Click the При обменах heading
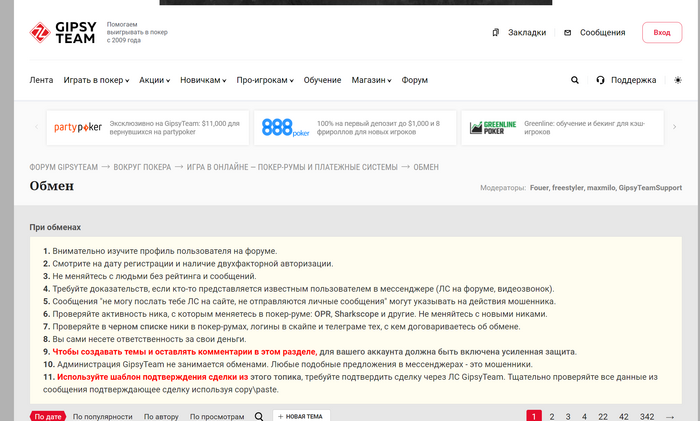 point(55,227)
